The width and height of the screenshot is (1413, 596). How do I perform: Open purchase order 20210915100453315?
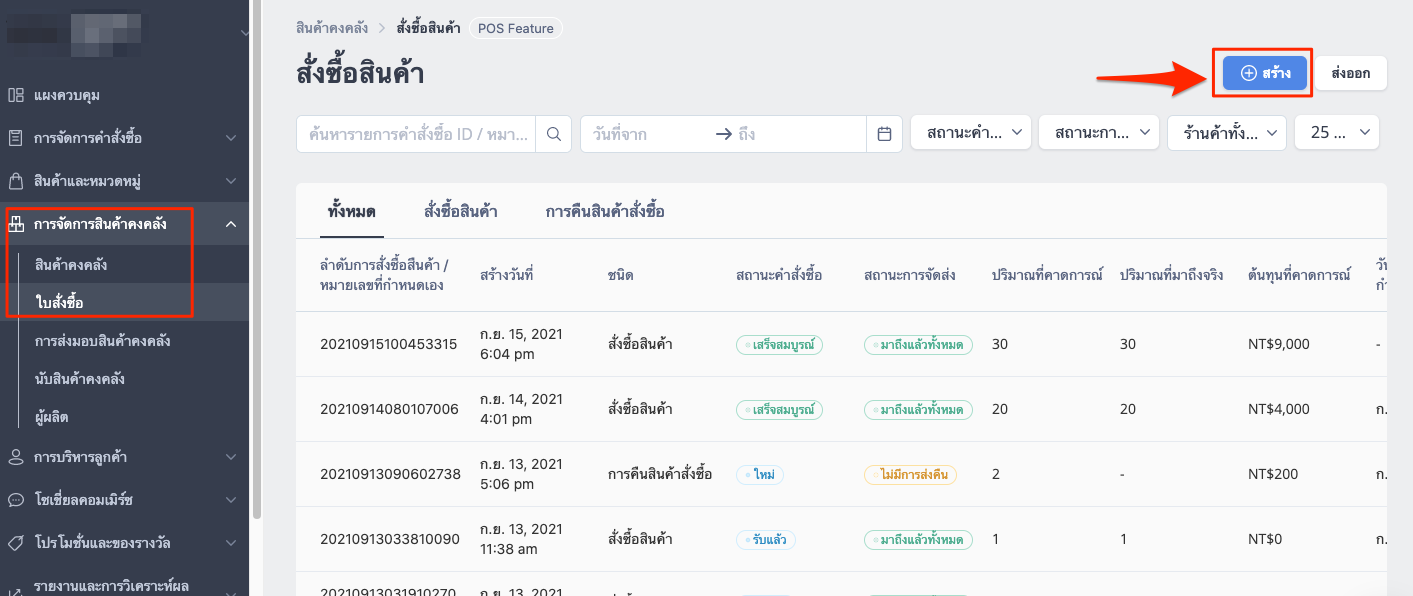388,344
